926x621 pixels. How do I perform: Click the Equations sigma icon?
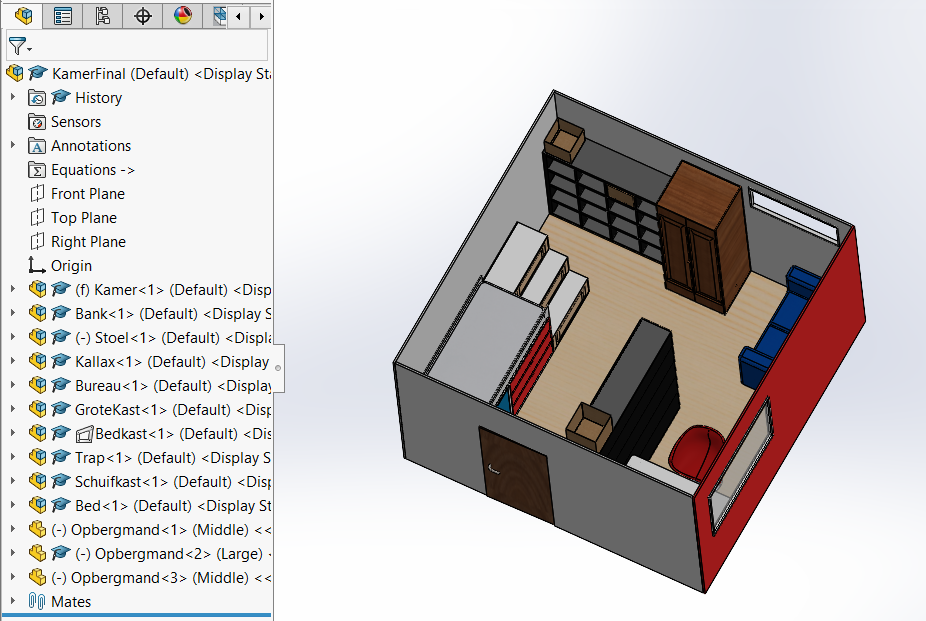click(x=37, y=170)
